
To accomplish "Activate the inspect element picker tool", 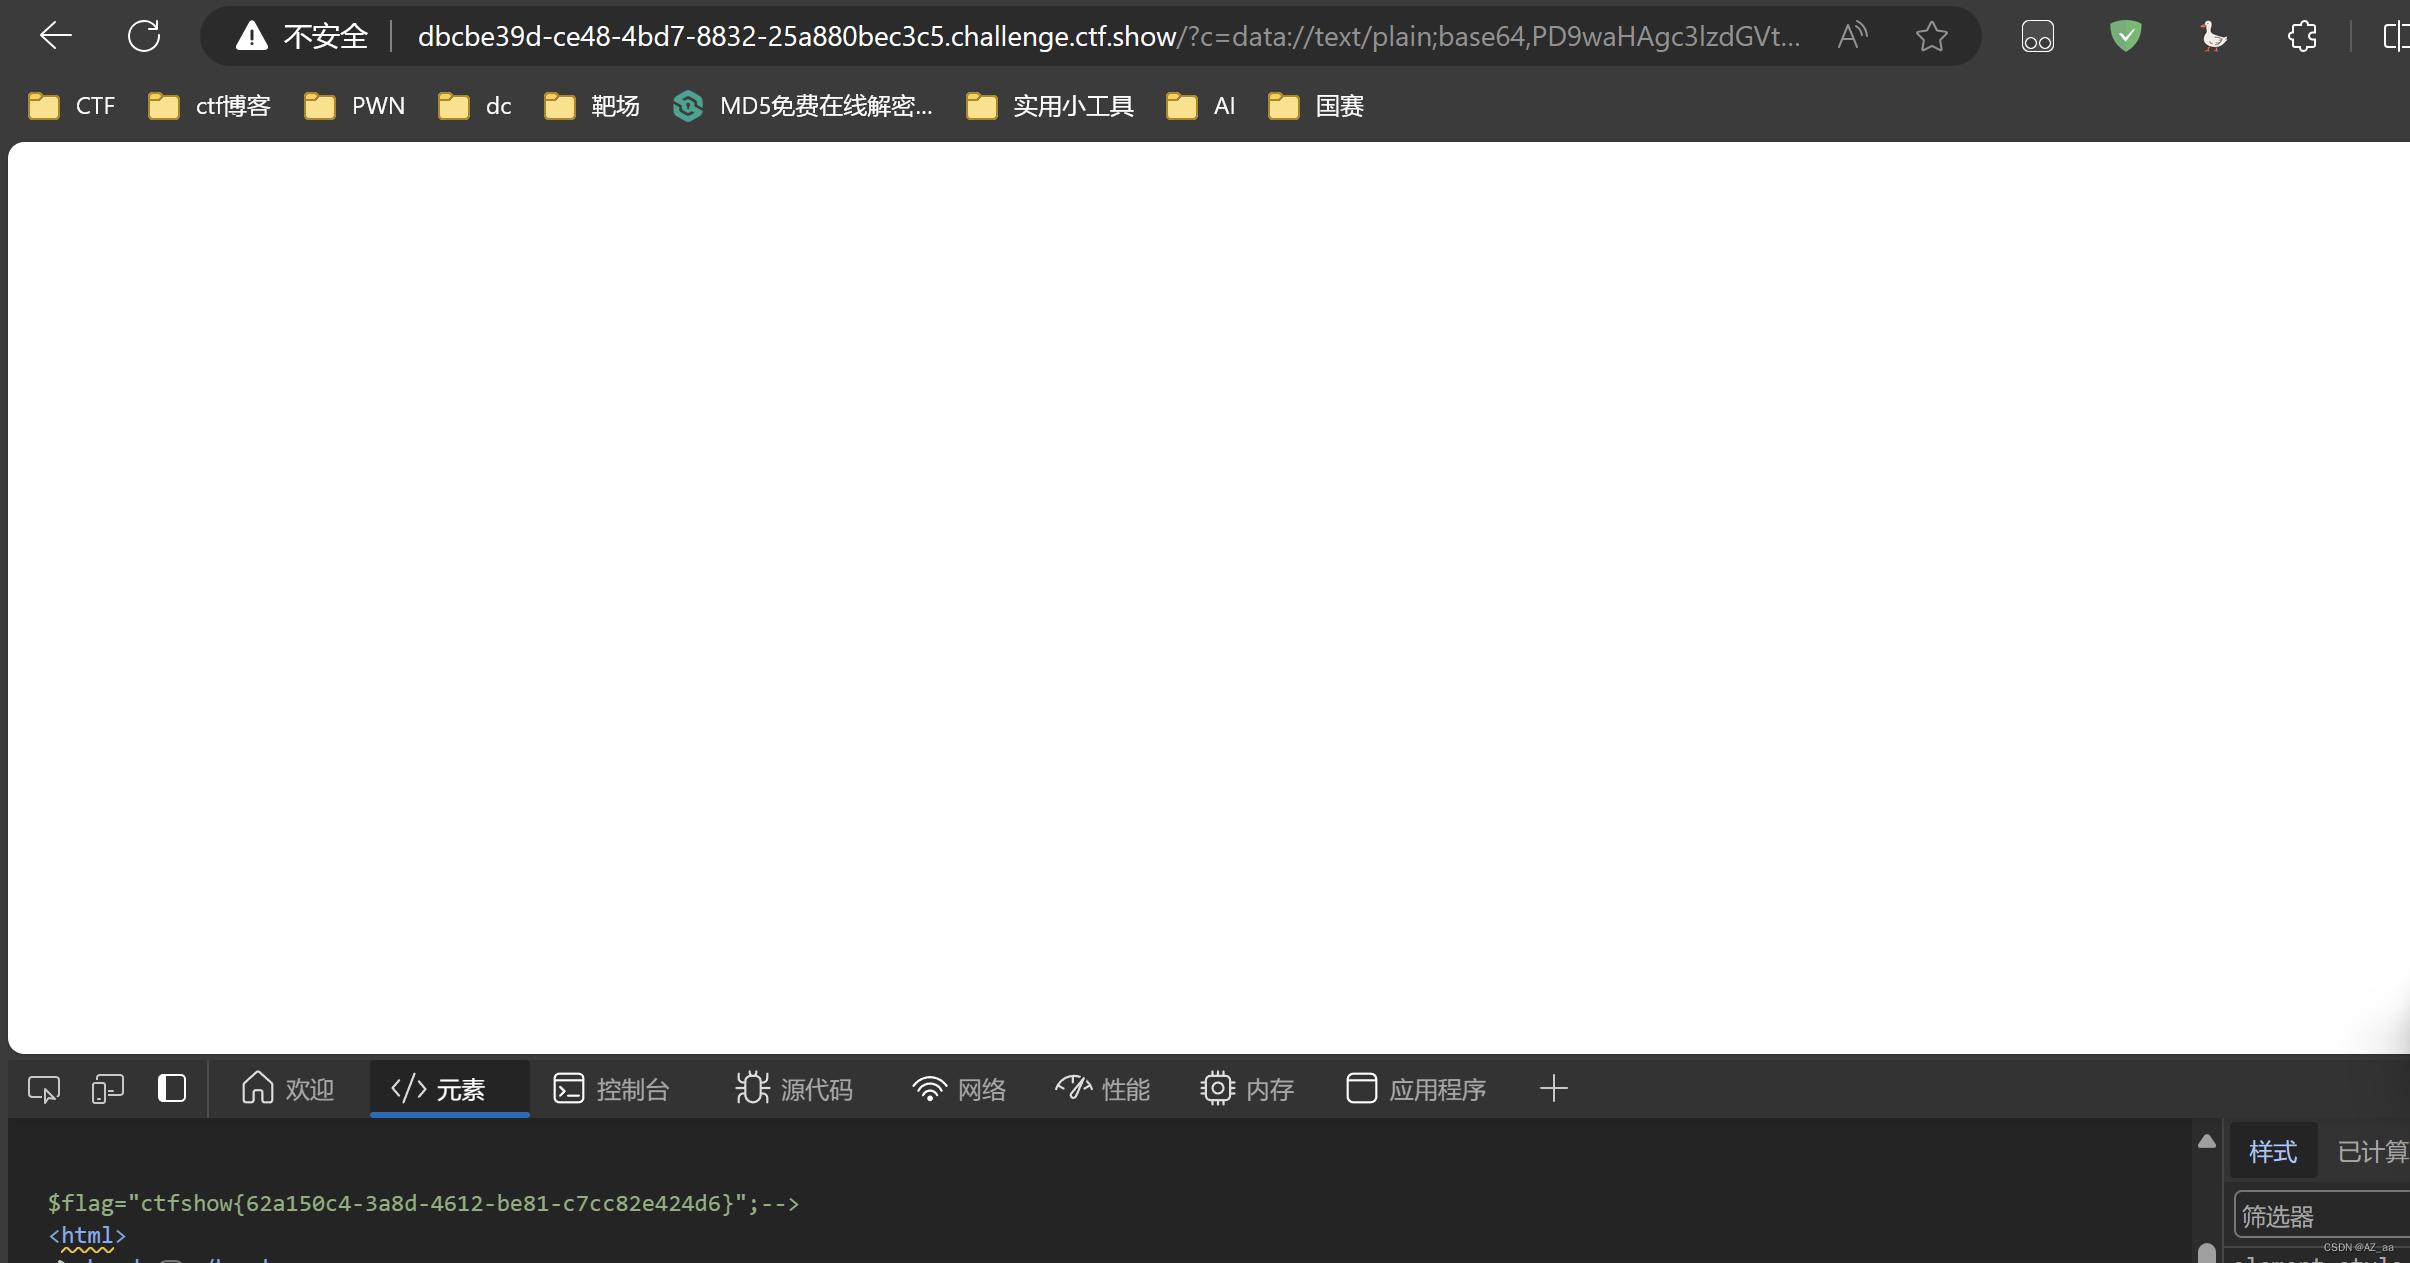I will pos(44,1088).
